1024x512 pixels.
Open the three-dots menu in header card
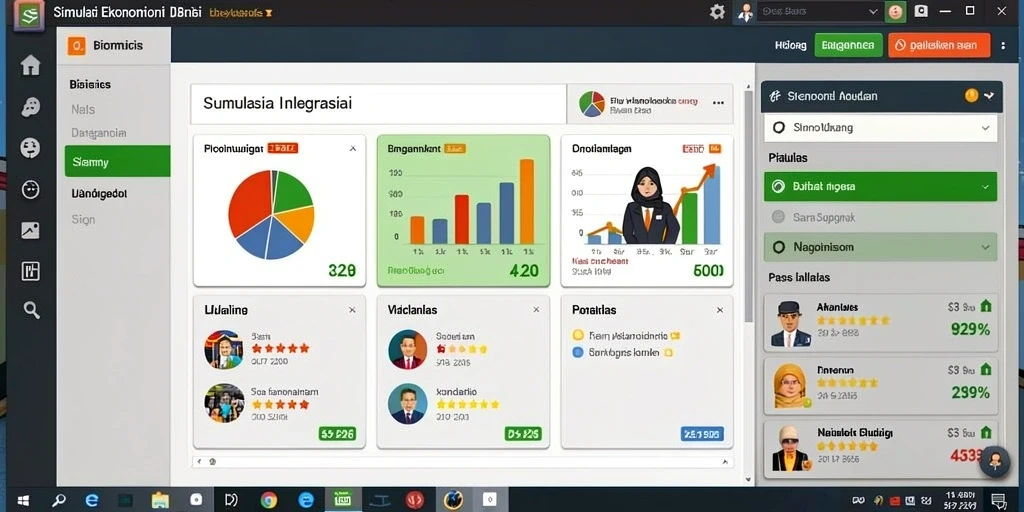point(718,103)
